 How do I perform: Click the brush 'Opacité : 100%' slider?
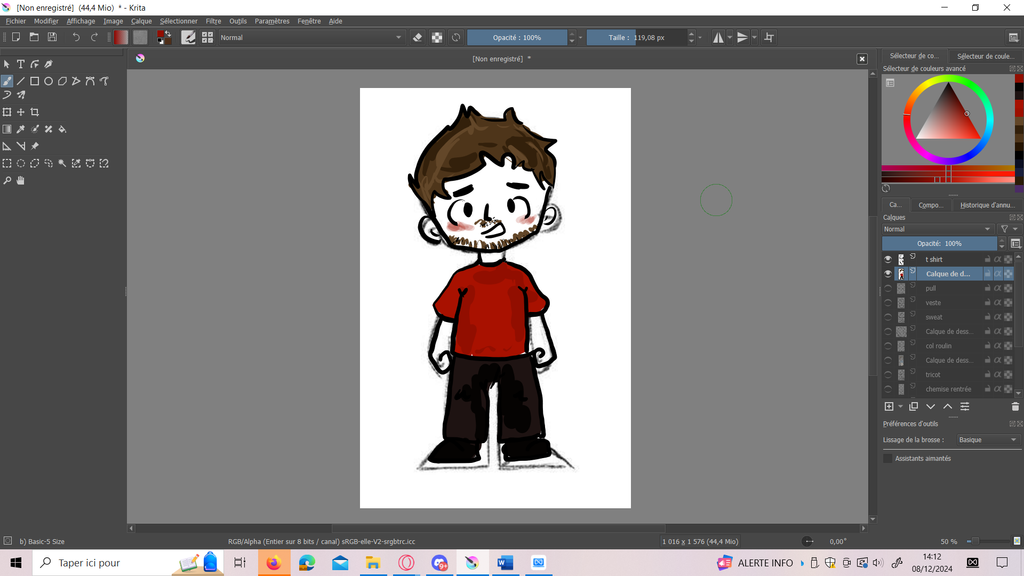pyautogui.click(x=517, y=37)
